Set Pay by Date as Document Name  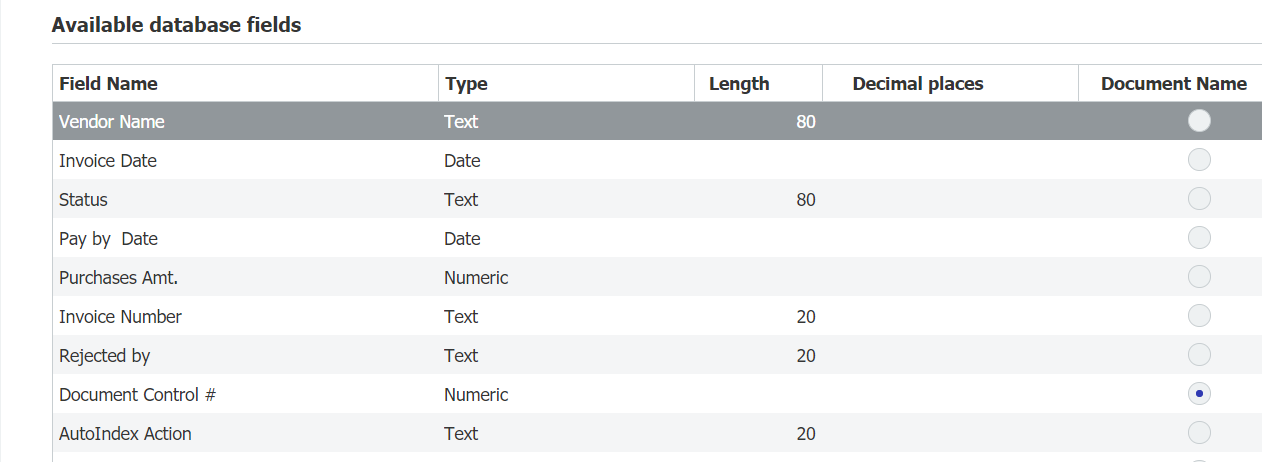(1199, 238)
